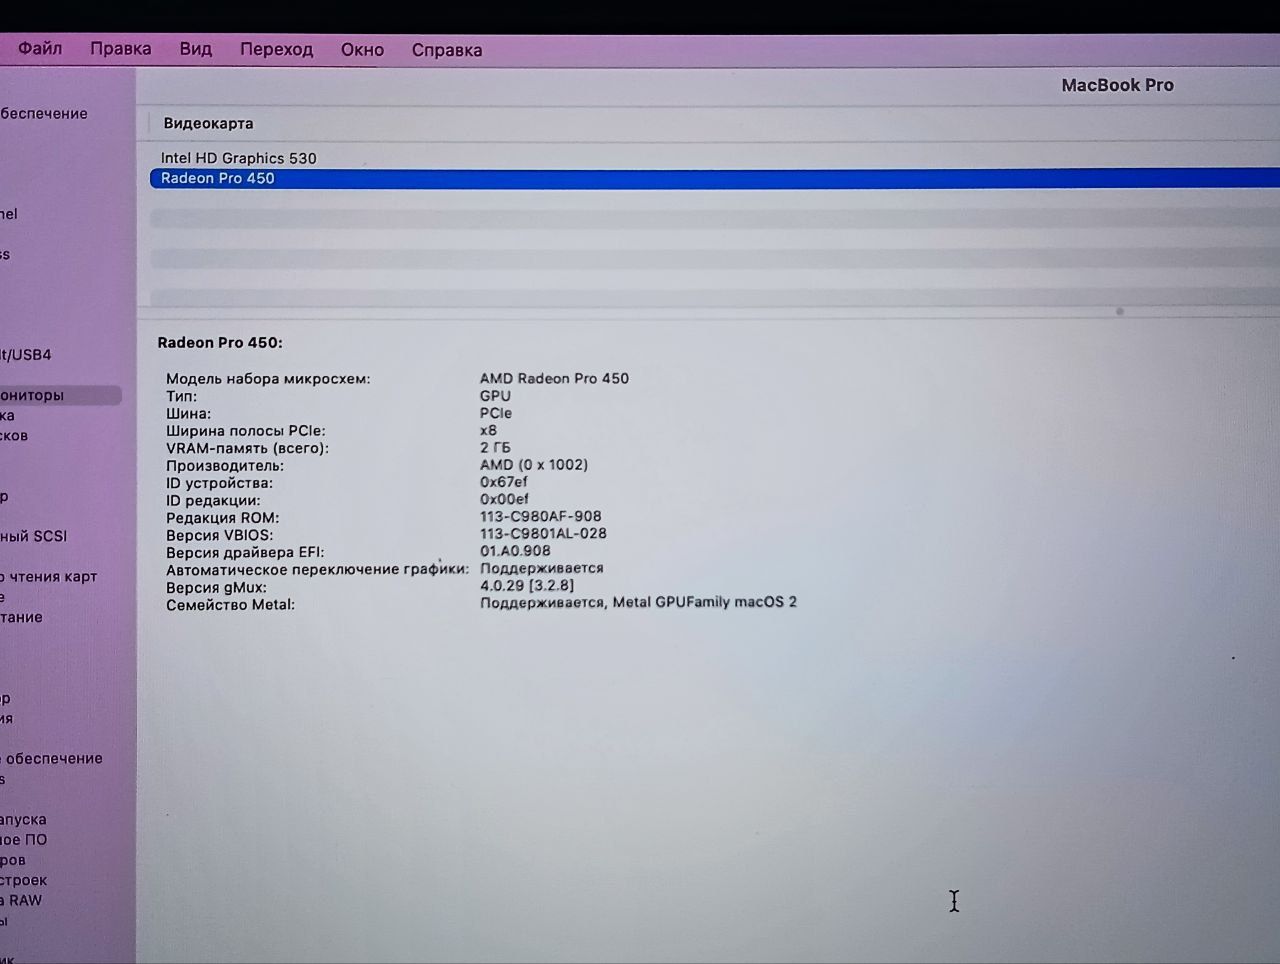The height and width of the screenshot is (964, 1280).
Task: Select the highlighted ониторы sidebar item
Action: [x=60, y=395]
